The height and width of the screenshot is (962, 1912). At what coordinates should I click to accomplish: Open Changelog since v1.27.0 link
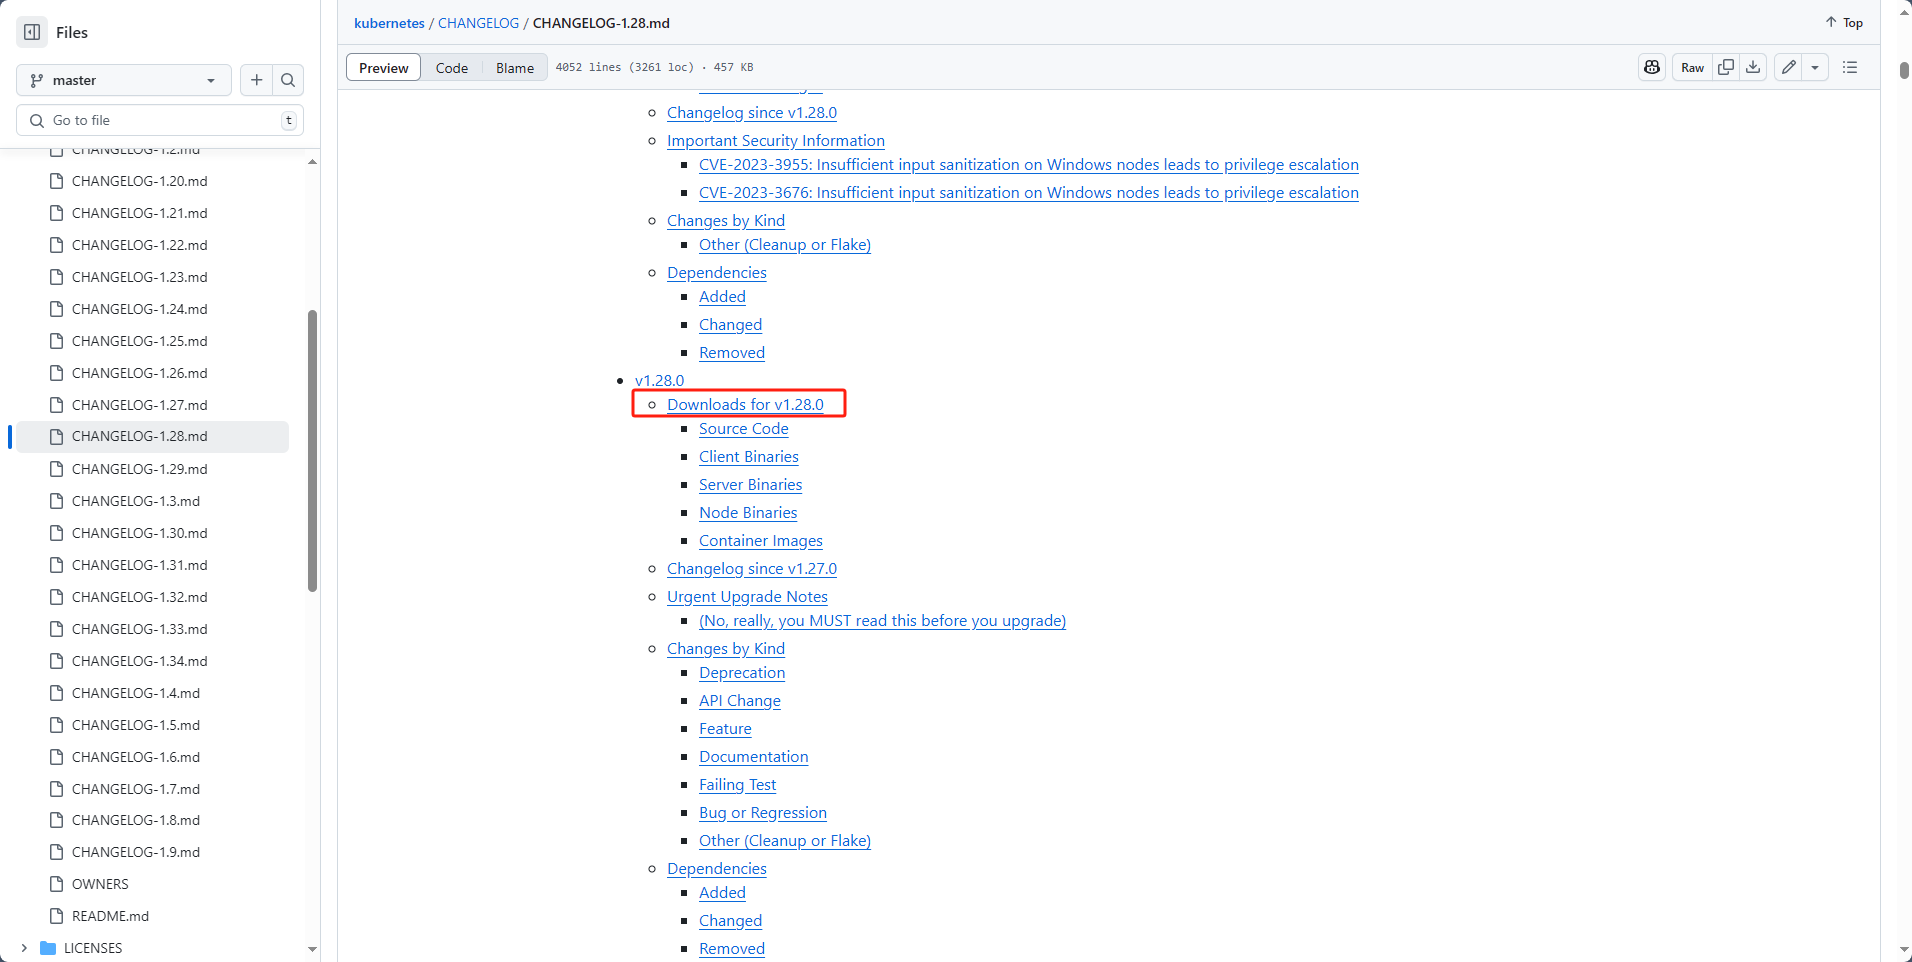[752, 569]
